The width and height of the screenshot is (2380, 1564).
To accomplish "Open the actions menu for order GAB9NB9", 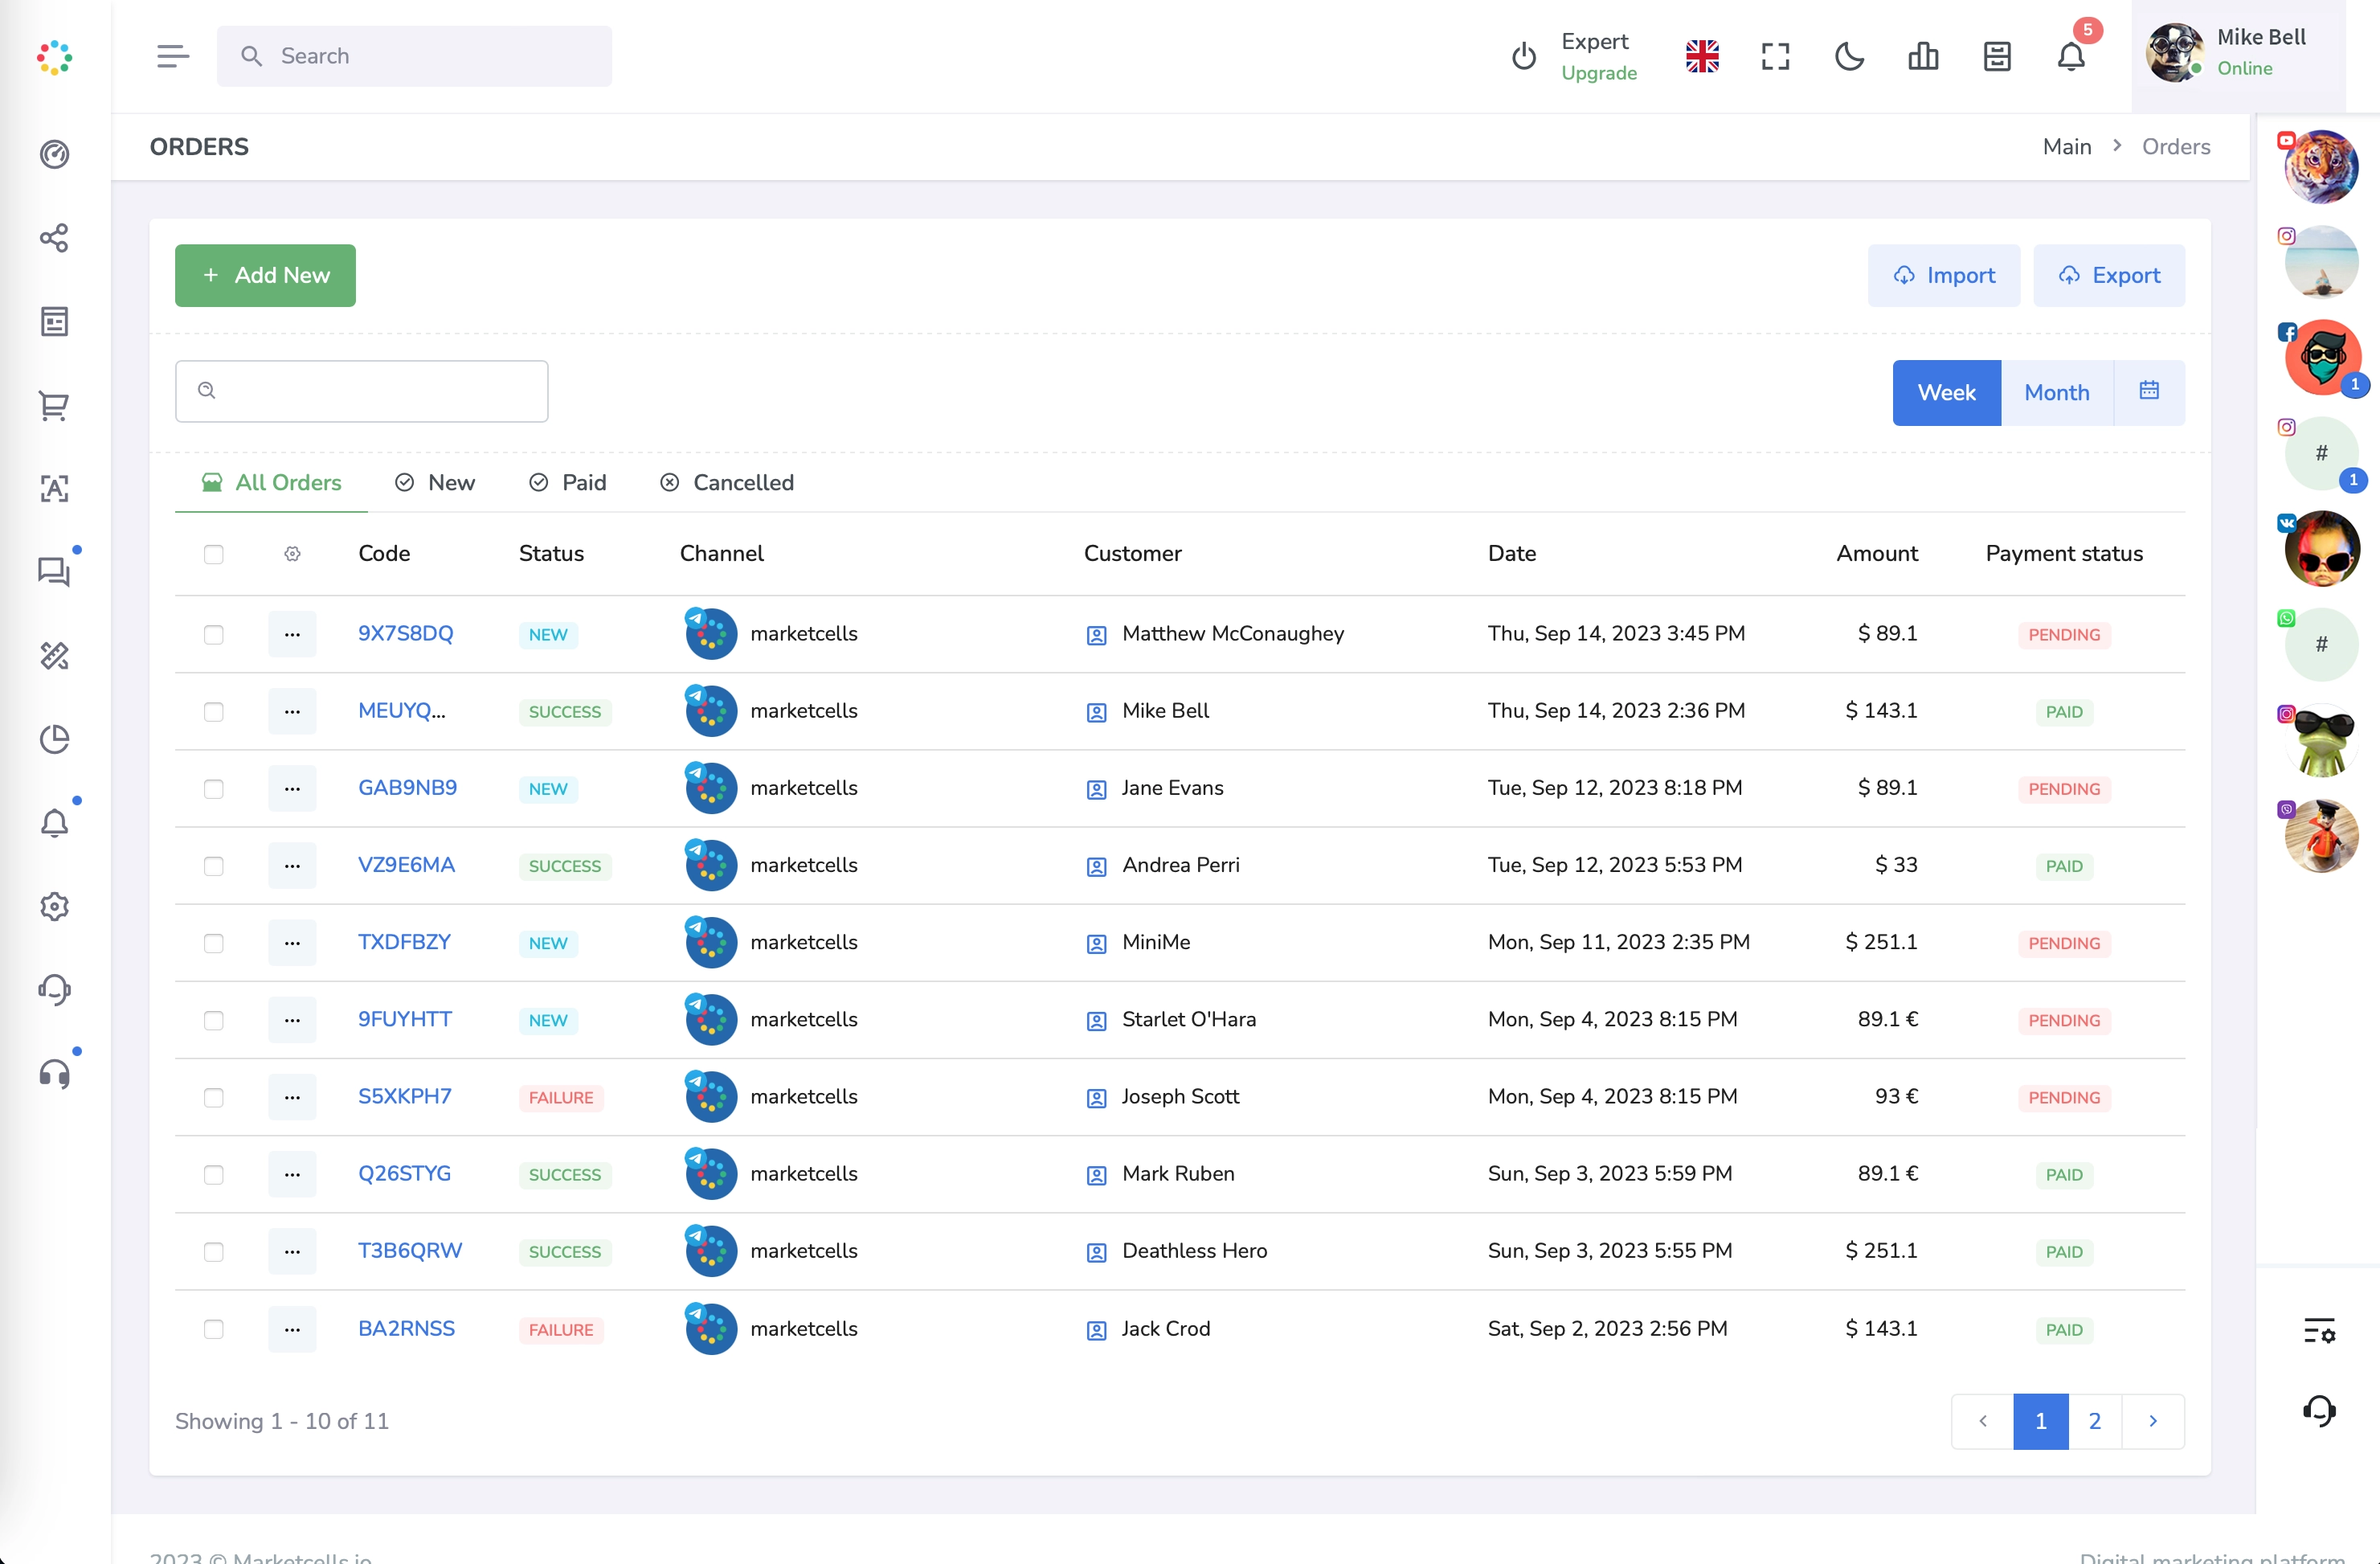I will [292, 789].
